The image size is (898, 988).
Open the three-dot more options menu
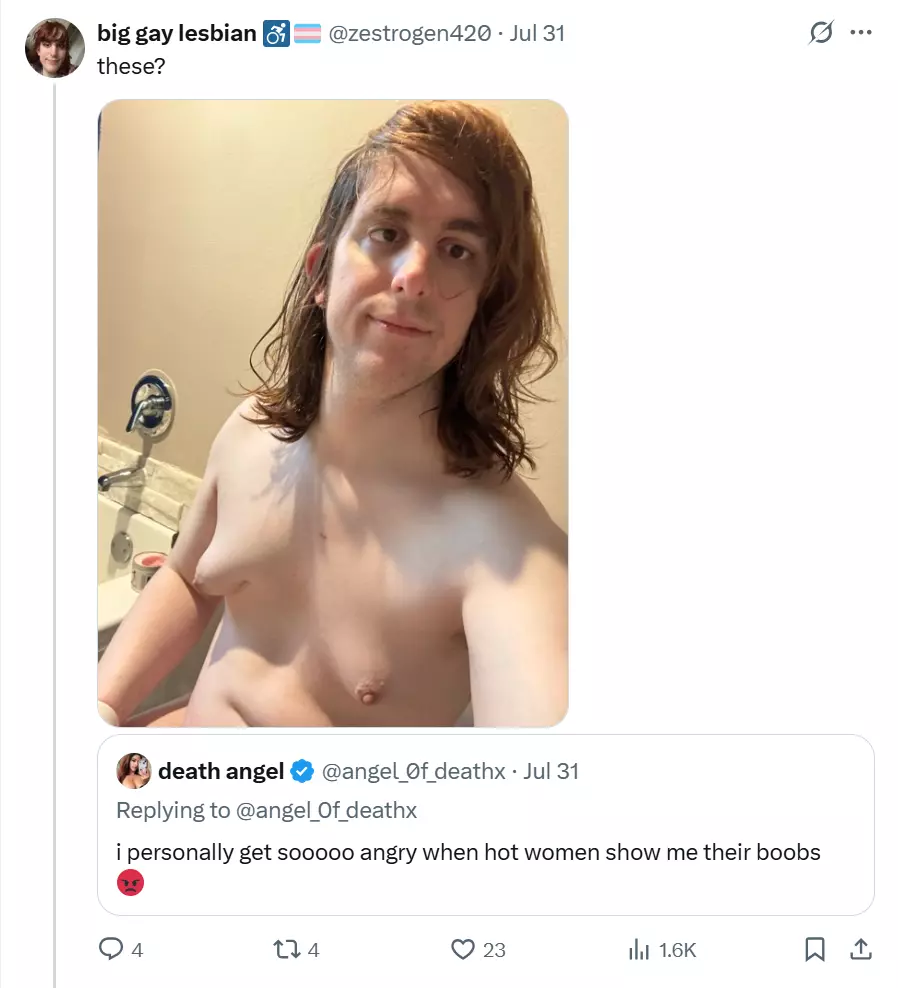(861, 33)
